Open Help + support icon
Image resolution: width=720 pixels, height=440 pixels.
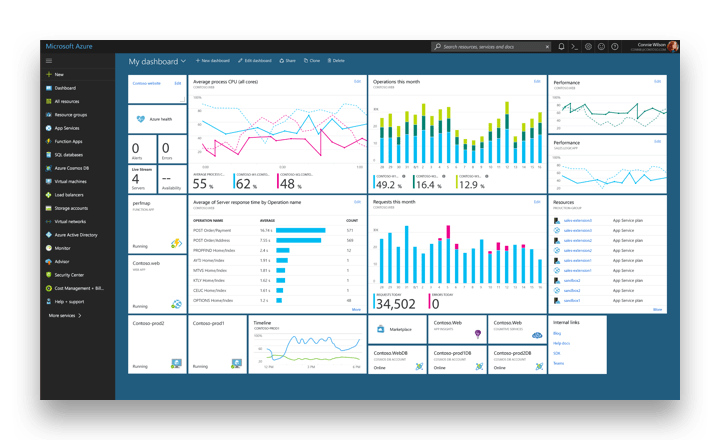click(x=49, y=301)
